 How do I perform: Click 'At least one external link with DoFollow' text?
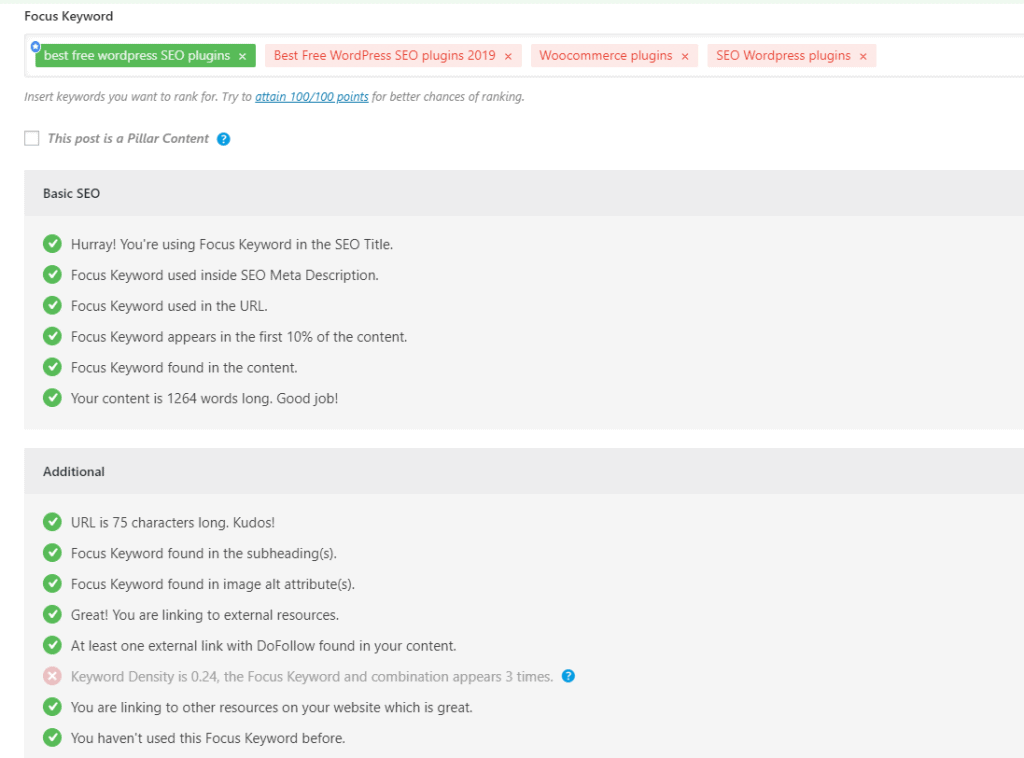pyautogui.click(x=263, y=646)
